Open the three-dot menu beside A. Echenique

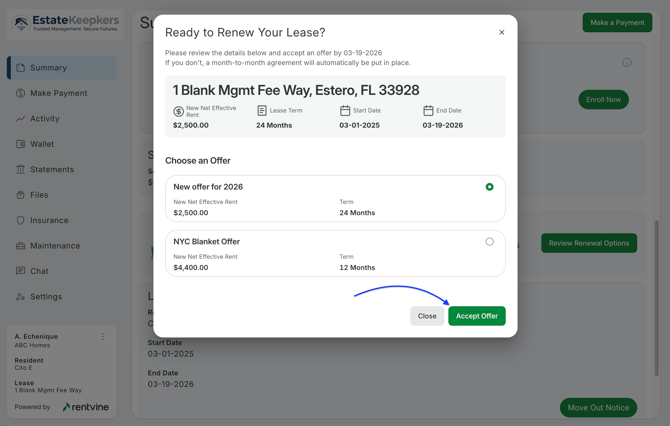click(x=103, y=337)
